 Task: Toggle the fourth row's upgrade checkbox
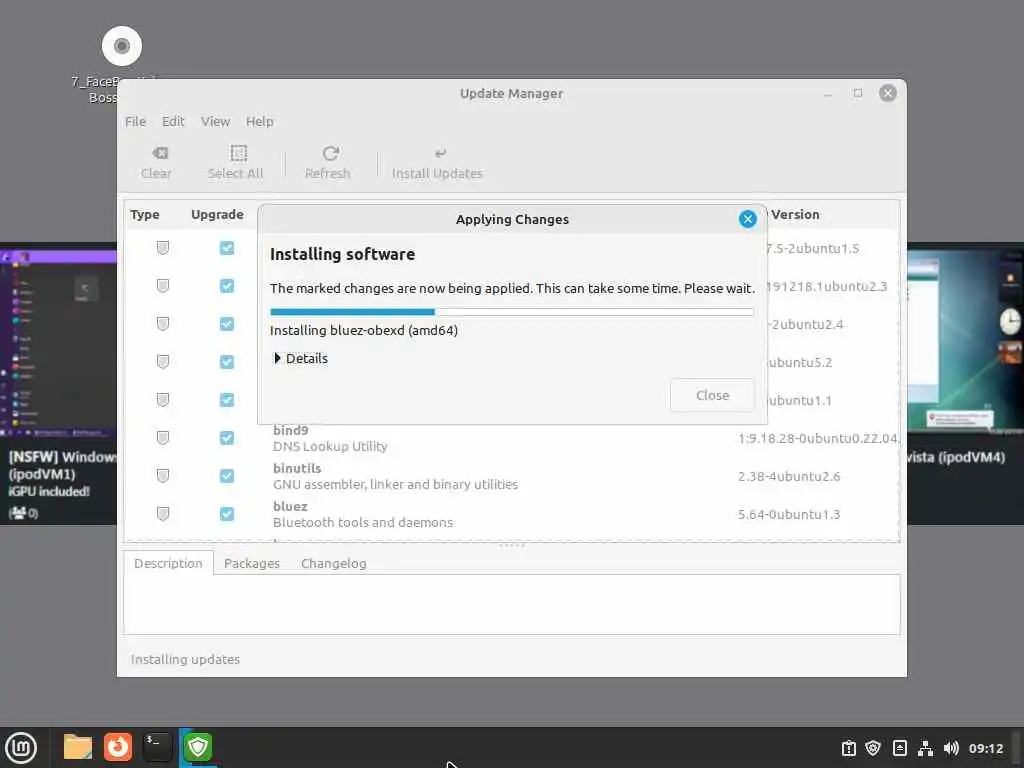pos(227,361)
